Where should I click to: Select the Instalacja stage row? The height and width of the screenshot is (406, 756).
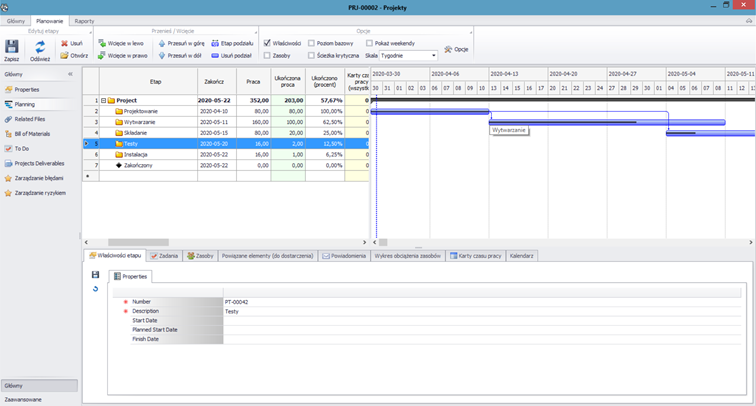pyautogui.click(x=226, y=155)
